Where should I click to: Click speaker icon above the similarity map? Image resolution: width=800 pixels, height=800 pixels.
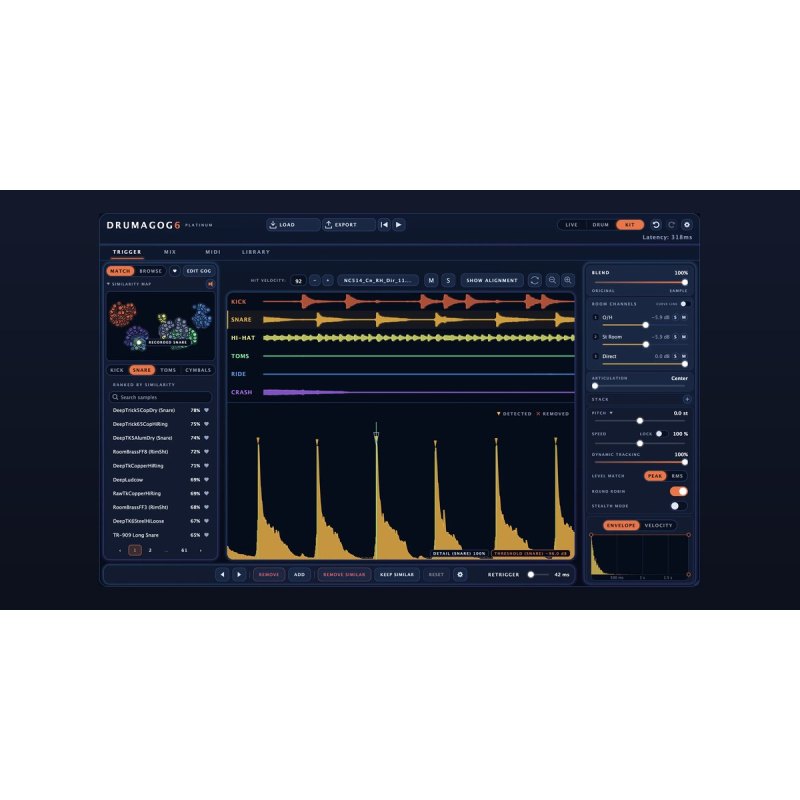(x=210, y=284)
